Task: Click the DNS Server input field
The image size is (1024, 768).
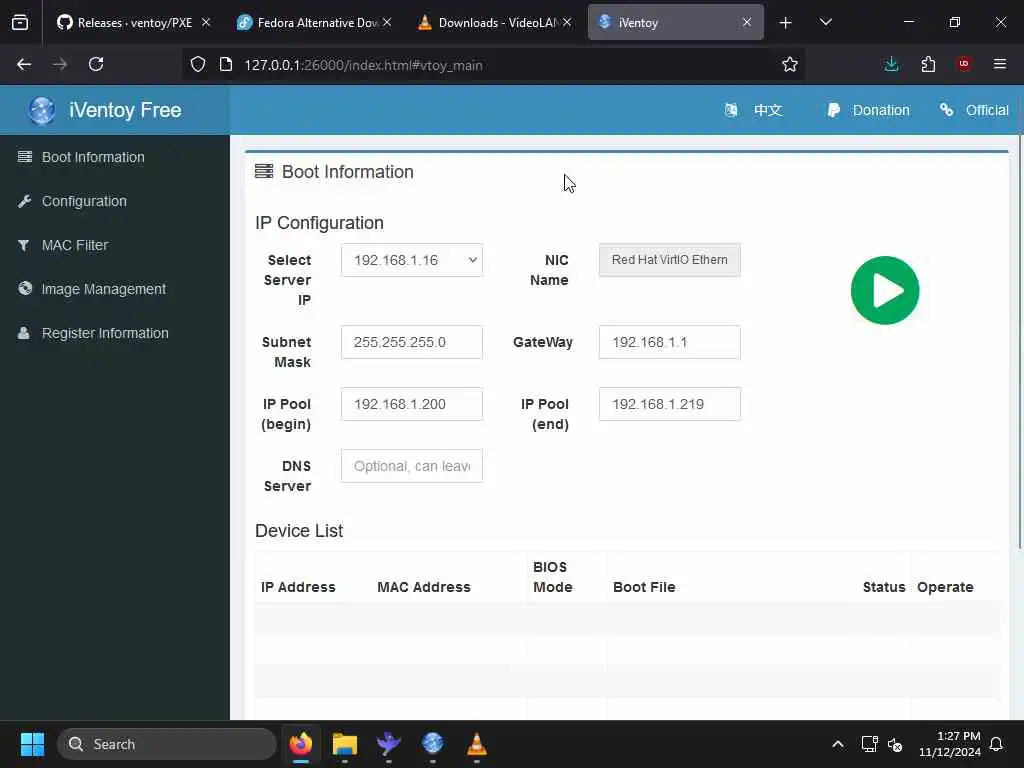Action: pos(411,466)
